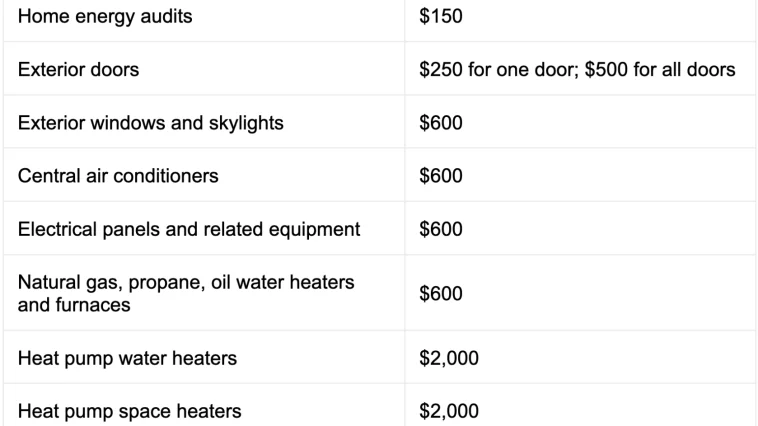This screenshot has width=758, height=426.
Task: Click the word "skylights" in the table
Action: (x=246, y=123)
